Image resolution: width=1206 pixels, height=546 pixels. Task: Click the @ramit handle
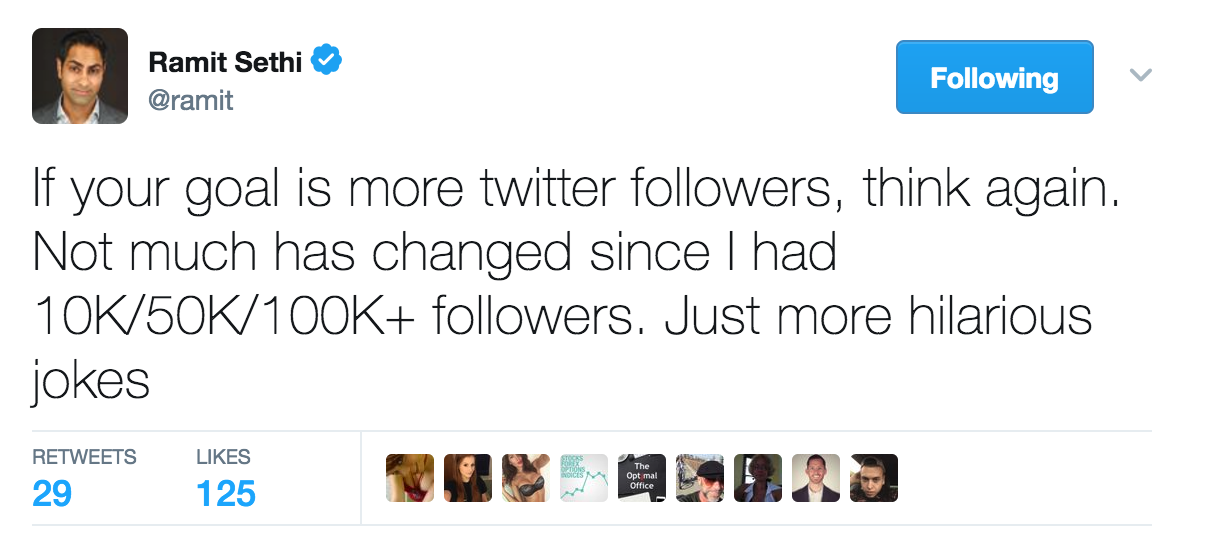pyautogui.click(x=190, y=100)
